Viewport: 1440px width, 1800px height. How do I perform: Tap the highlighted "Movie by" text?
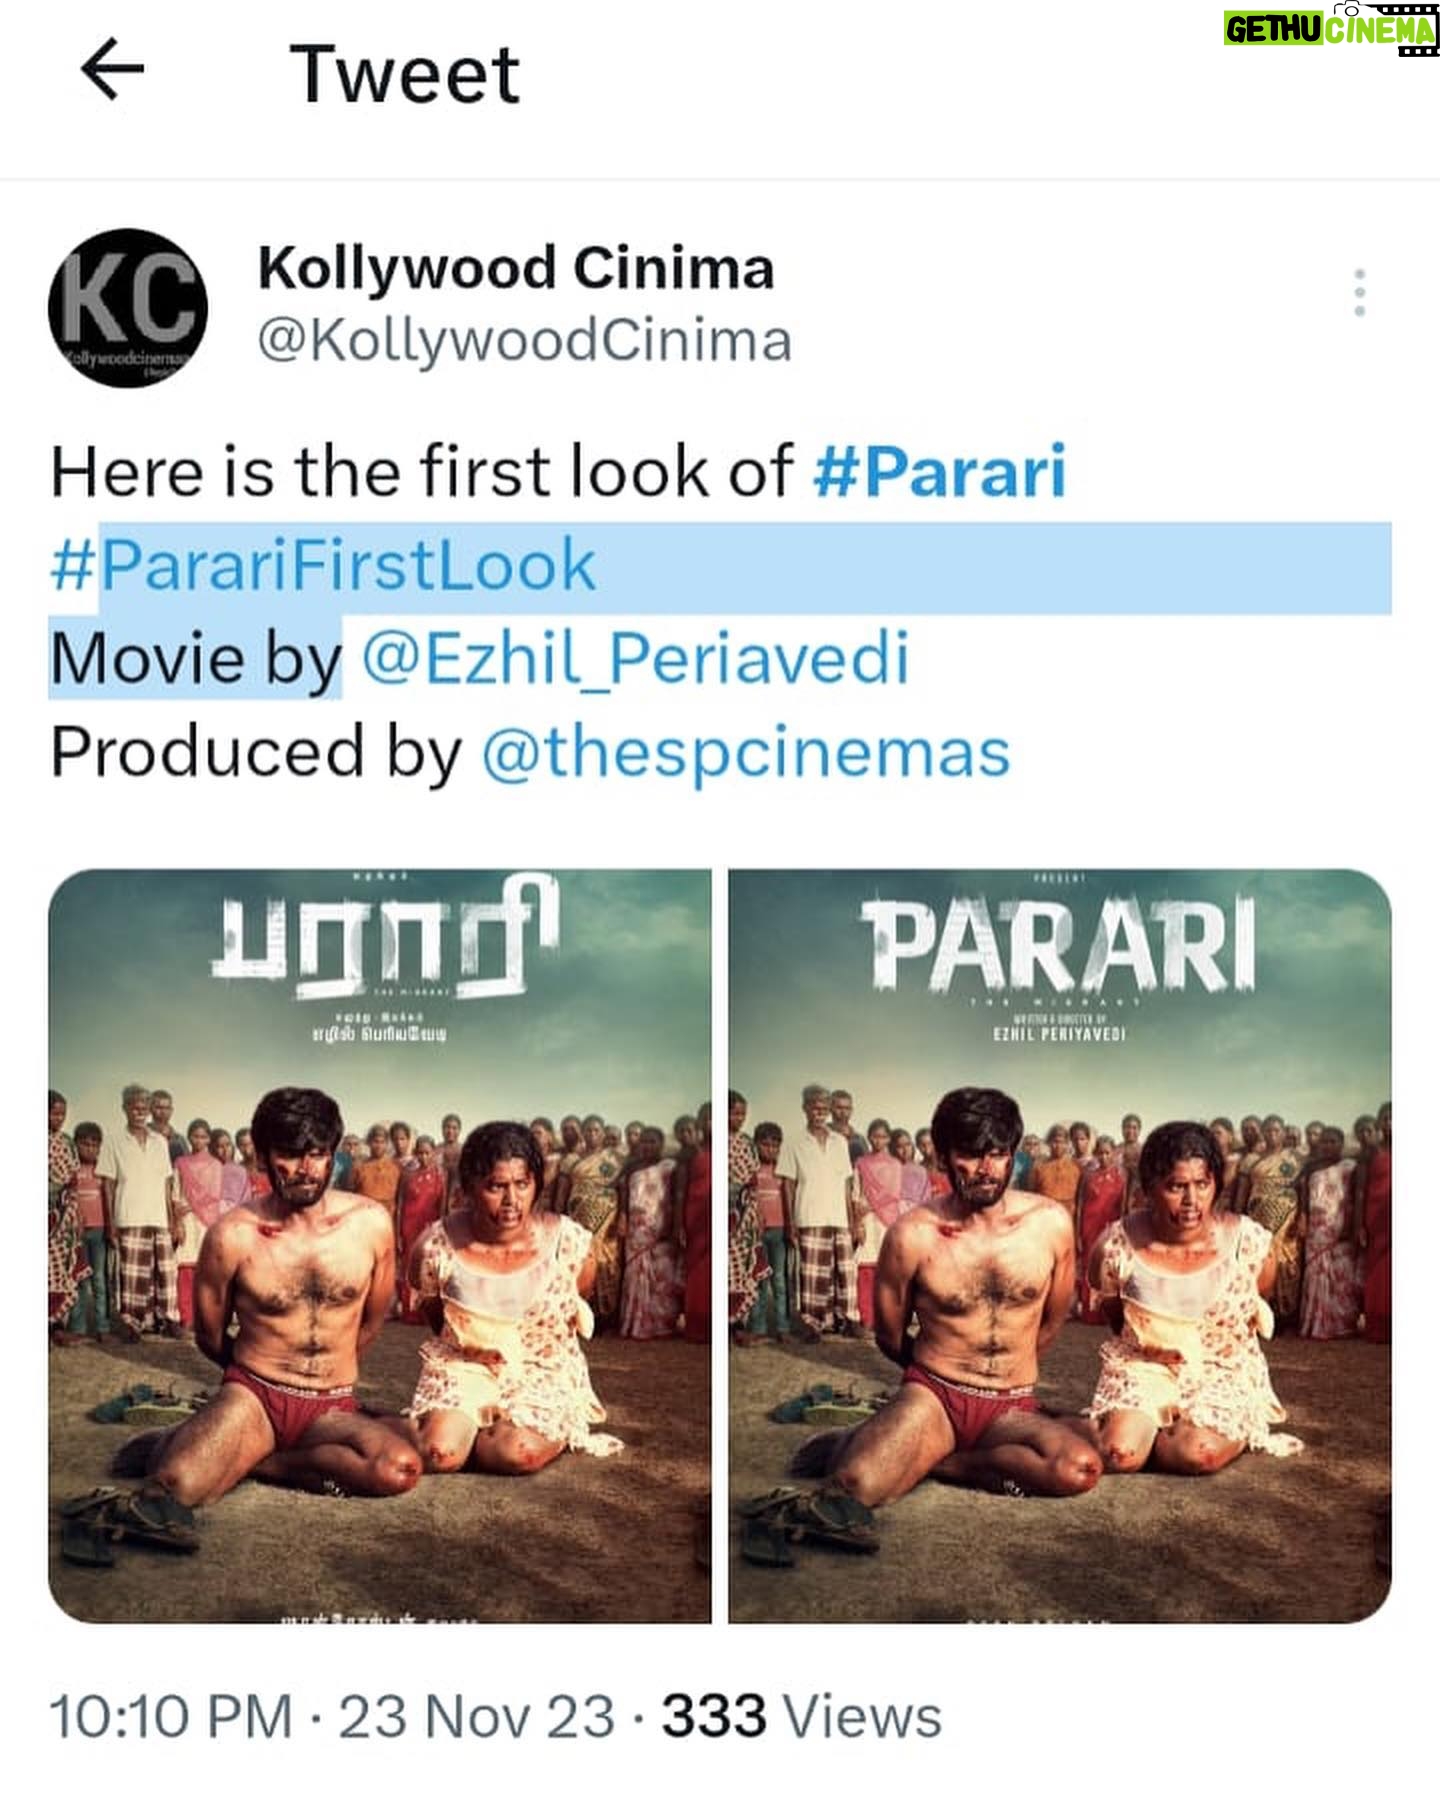(x=196, y=659)
